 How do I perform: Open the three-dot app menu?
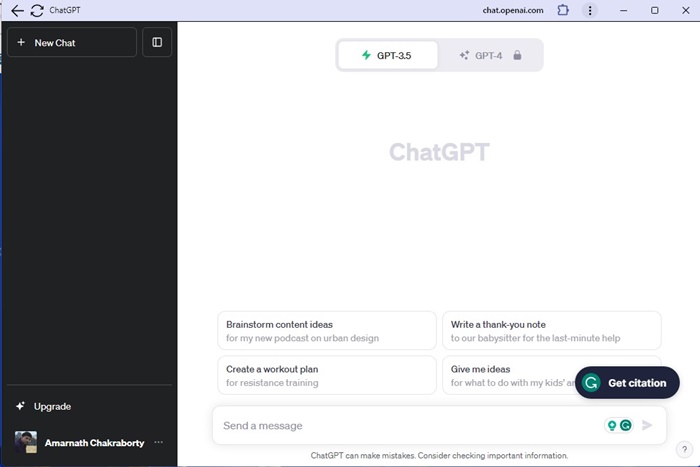pos(590,10)
